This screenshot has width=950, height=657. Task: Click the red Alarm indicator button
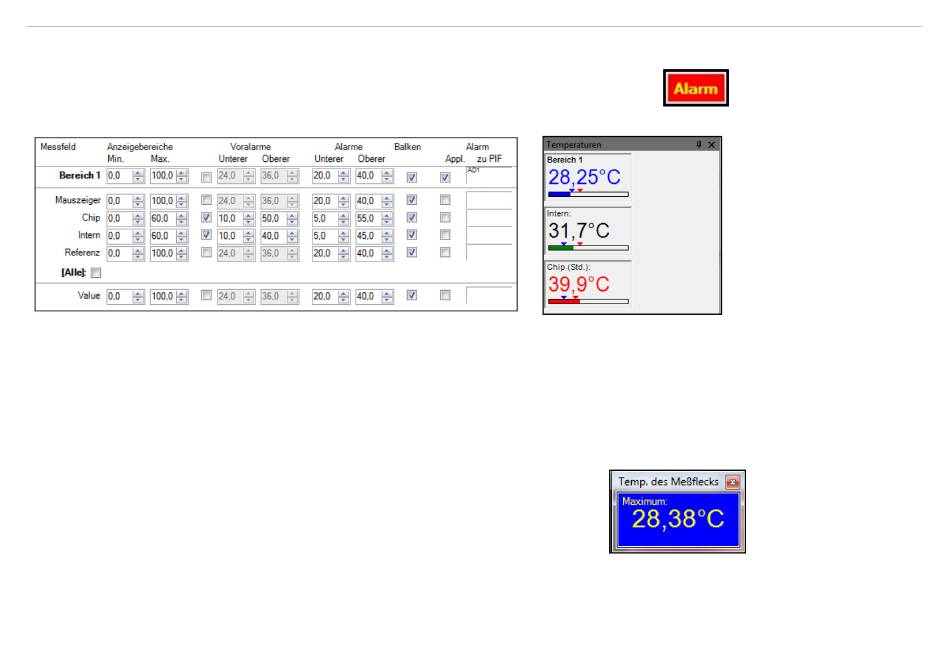click(696, 88)
